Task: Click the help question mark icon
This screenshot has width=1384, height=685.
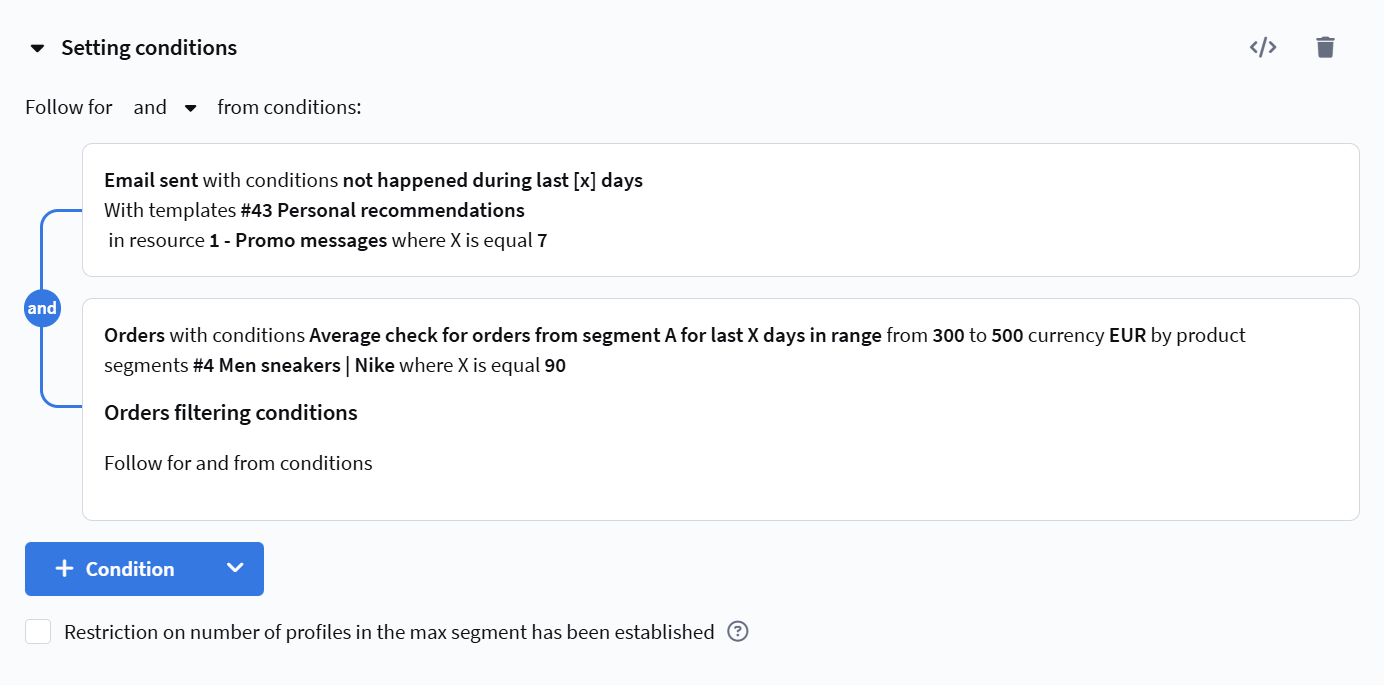Action: point(738,632)
